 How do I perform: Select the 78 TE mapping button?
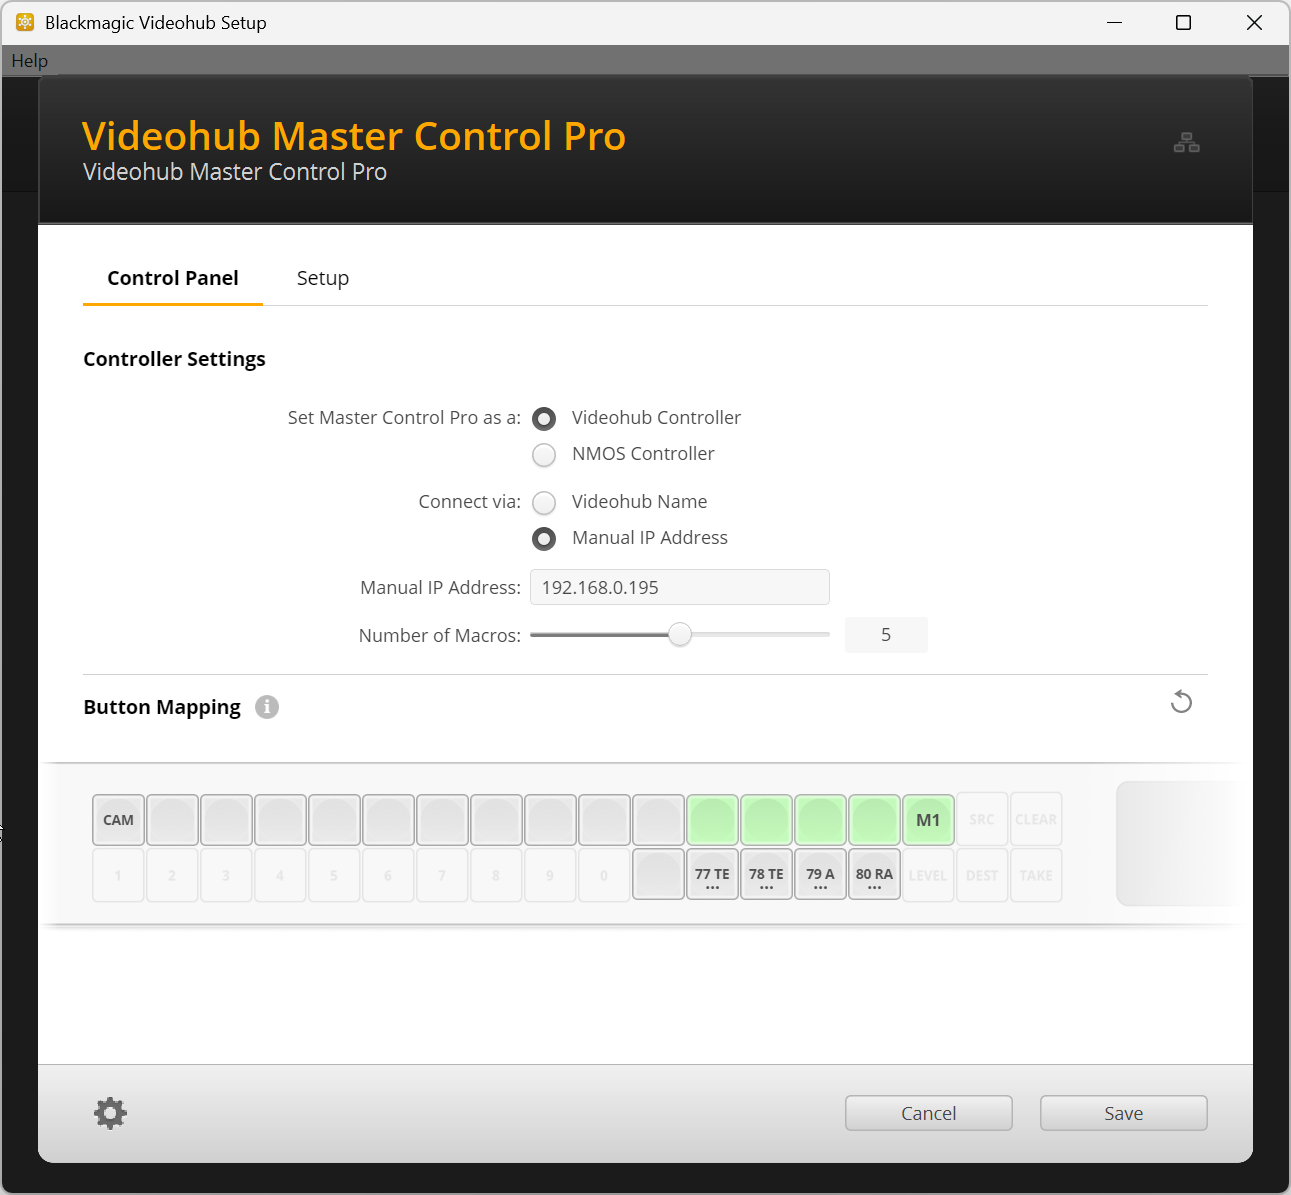point(767,875)
